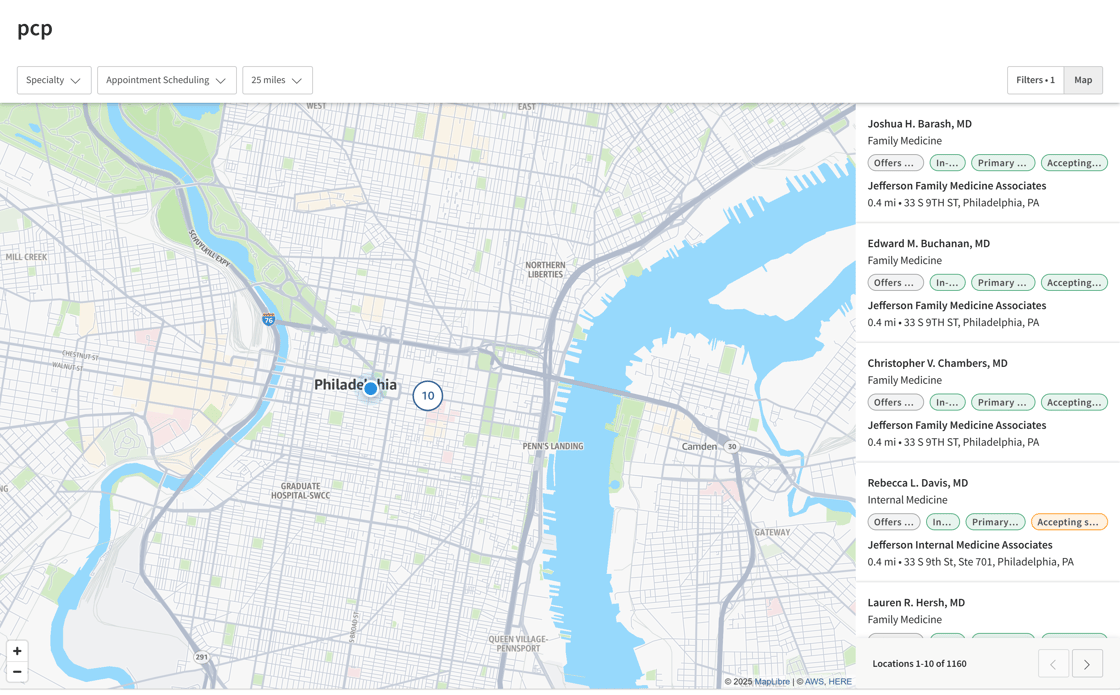Go to previous page of locations

pyautogui.click(x=1053, y=664)
